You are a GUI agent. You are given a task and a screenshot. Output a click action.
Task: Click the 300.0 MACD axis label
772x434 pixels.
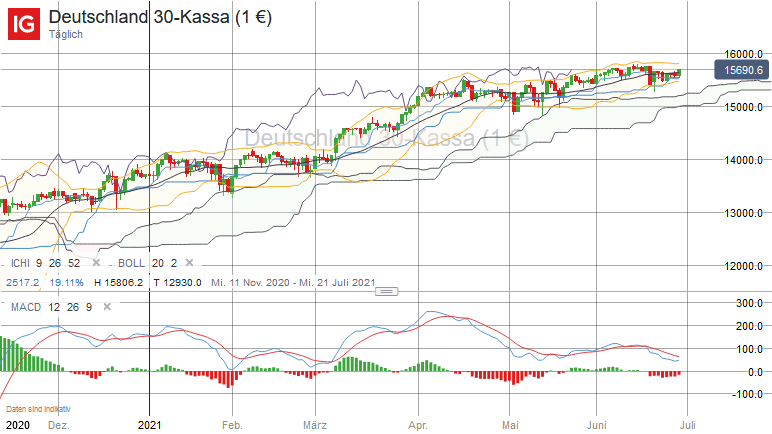tap(749, 303)
